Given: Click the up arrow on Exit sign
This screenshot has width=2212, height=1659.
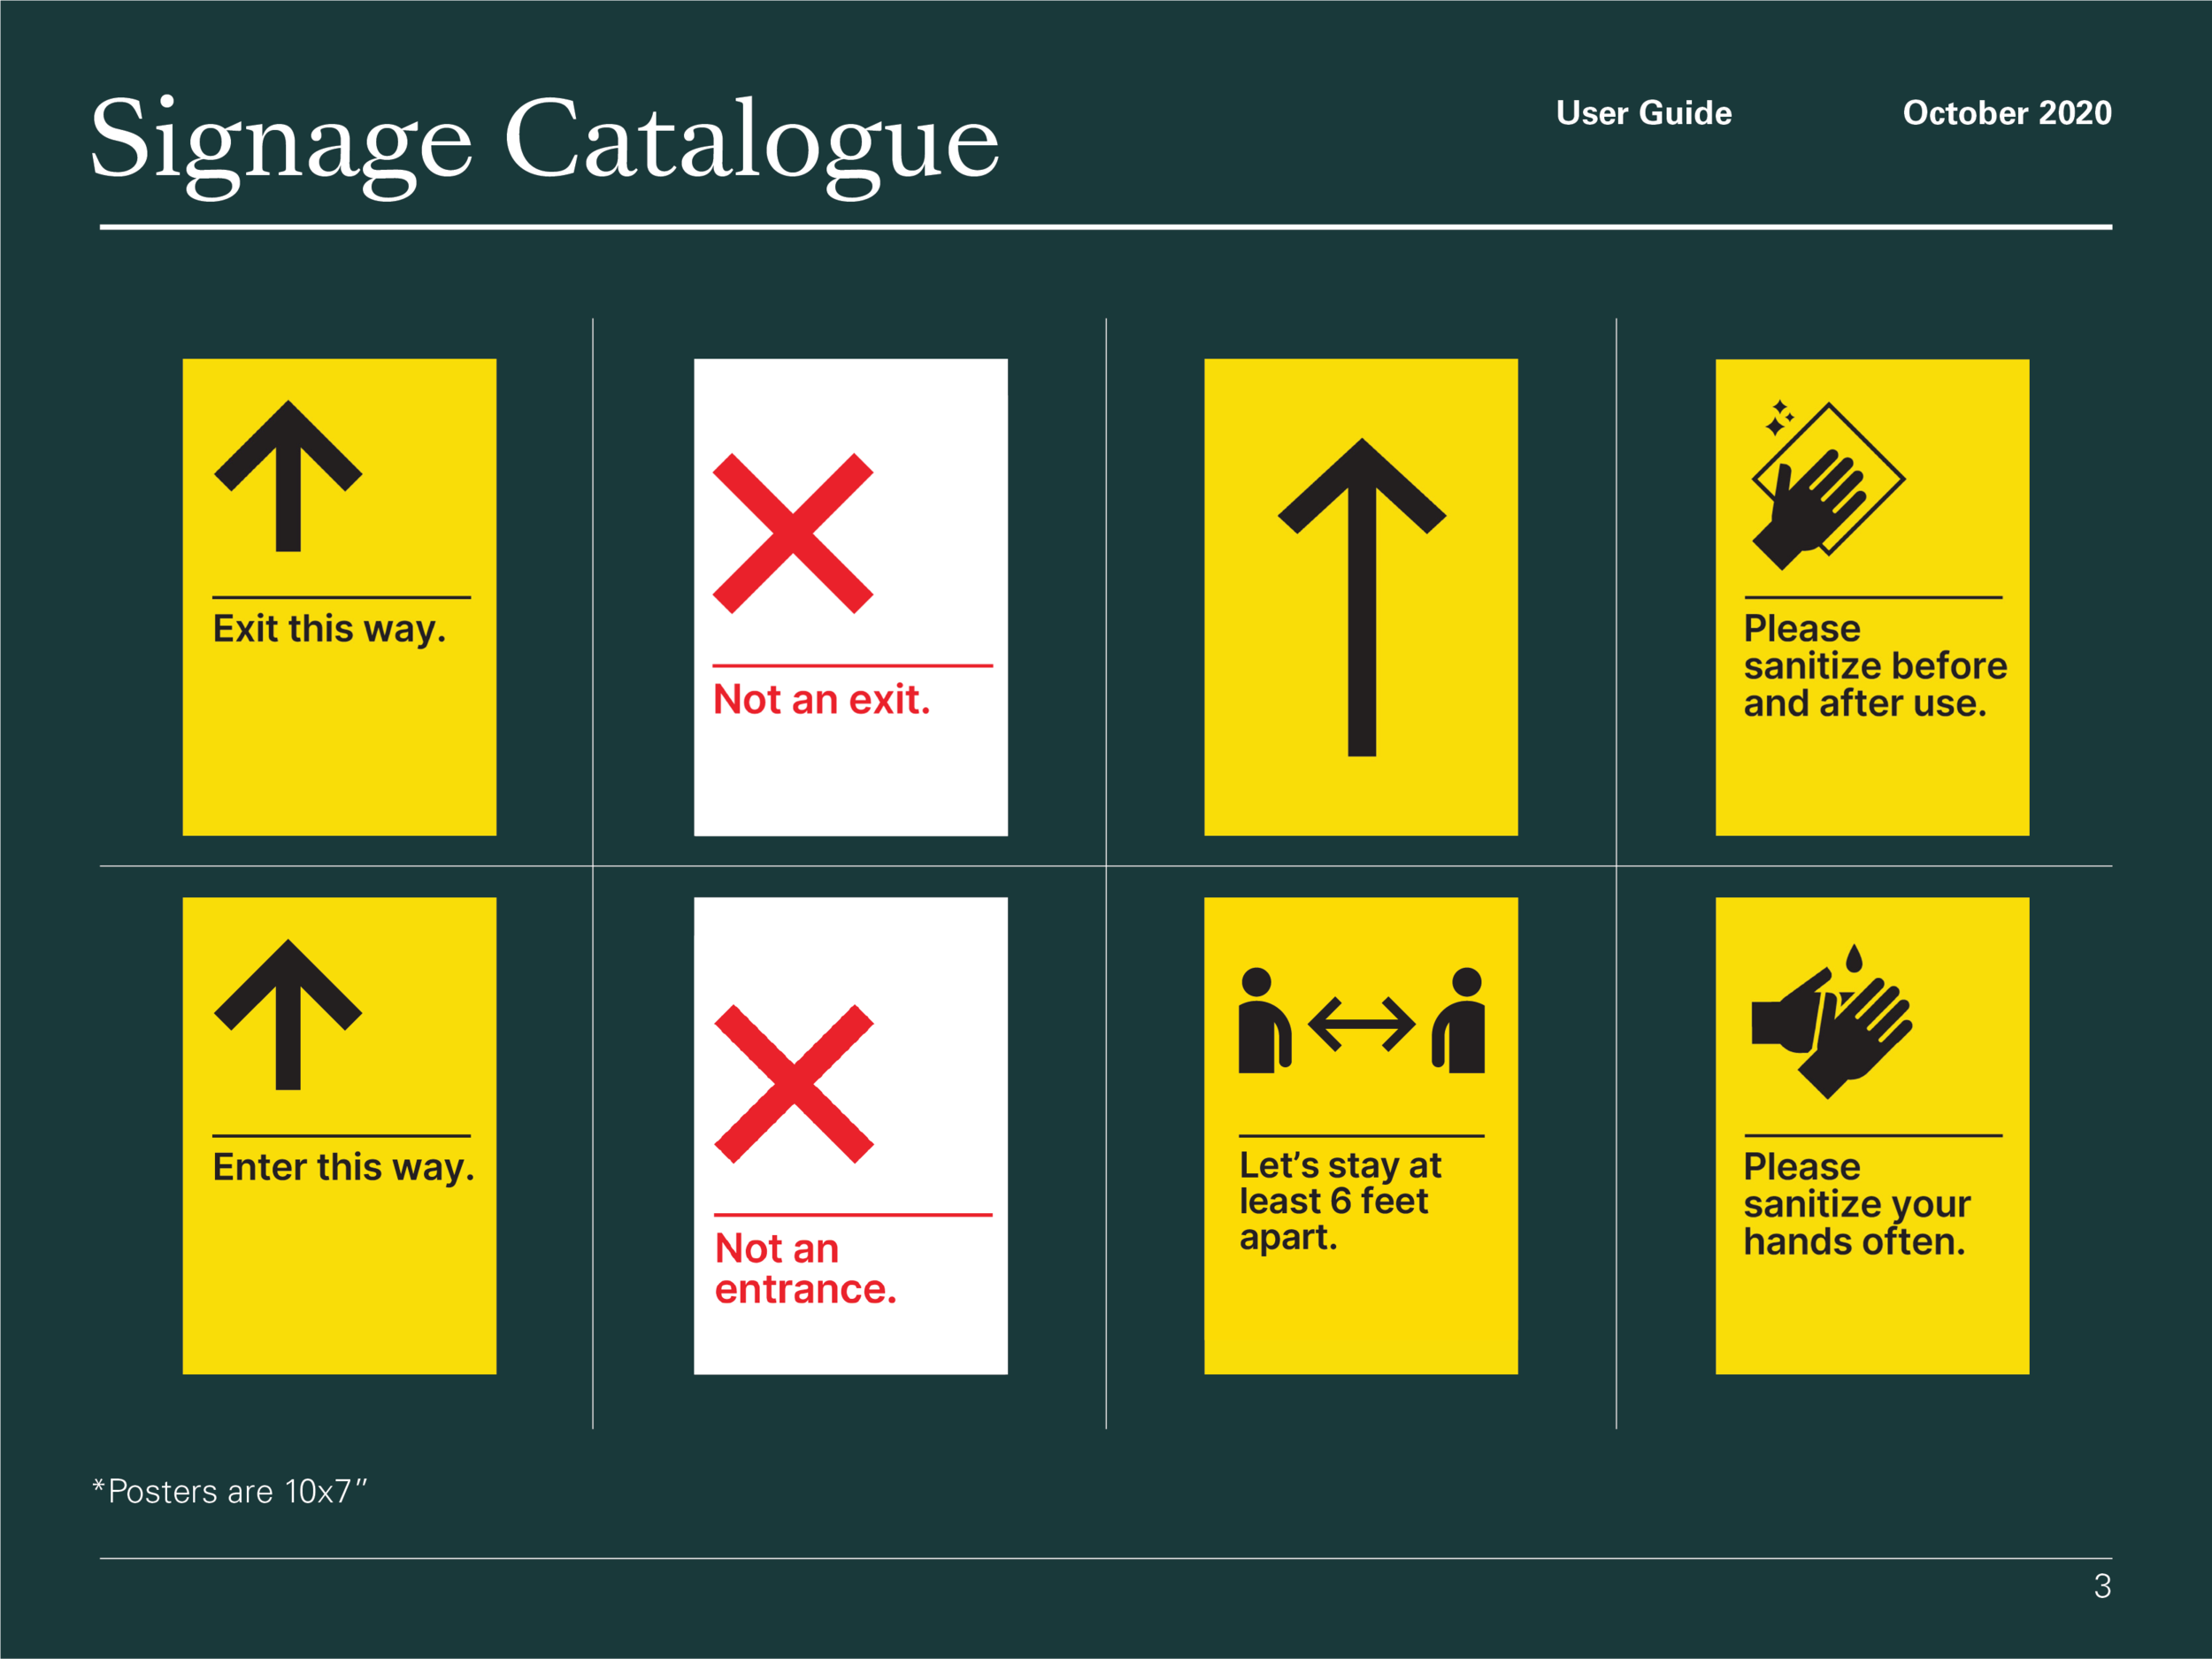Looking at the screenshot, I should point(288,476).
